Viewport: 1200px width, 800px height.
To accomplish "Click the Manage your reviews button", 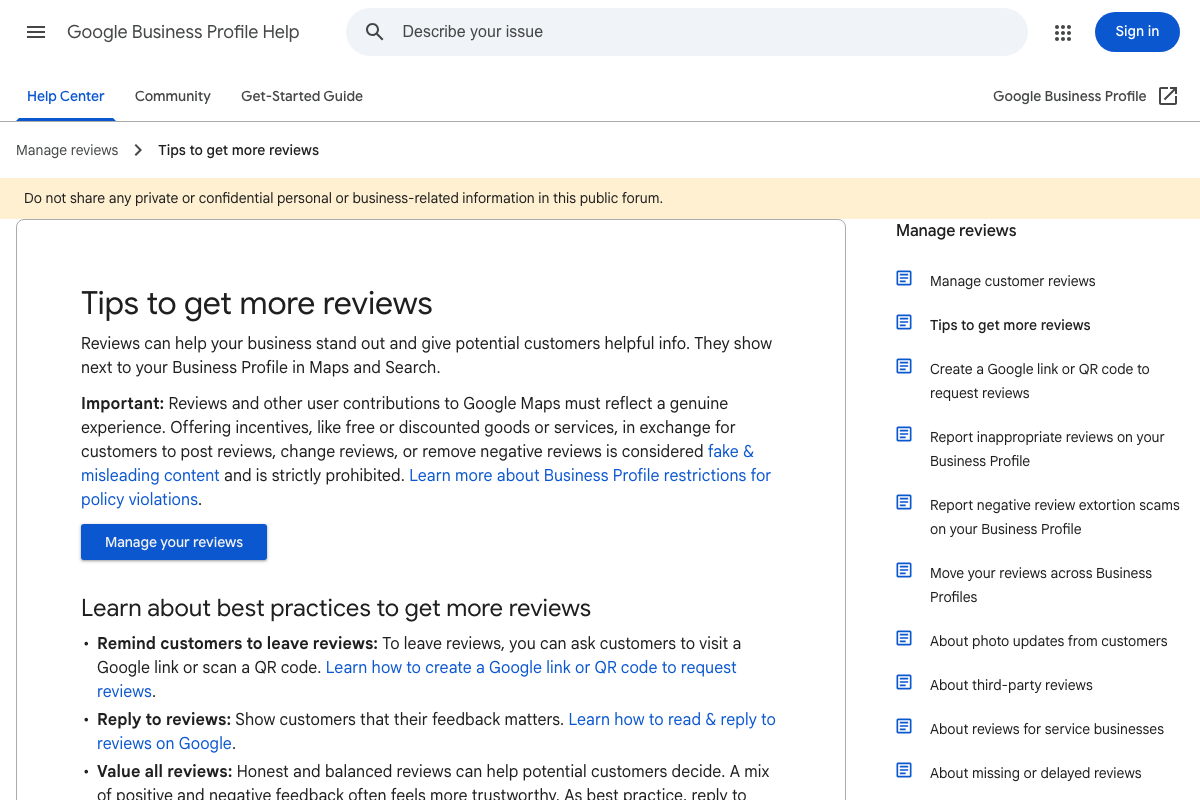I will (174, 542).
